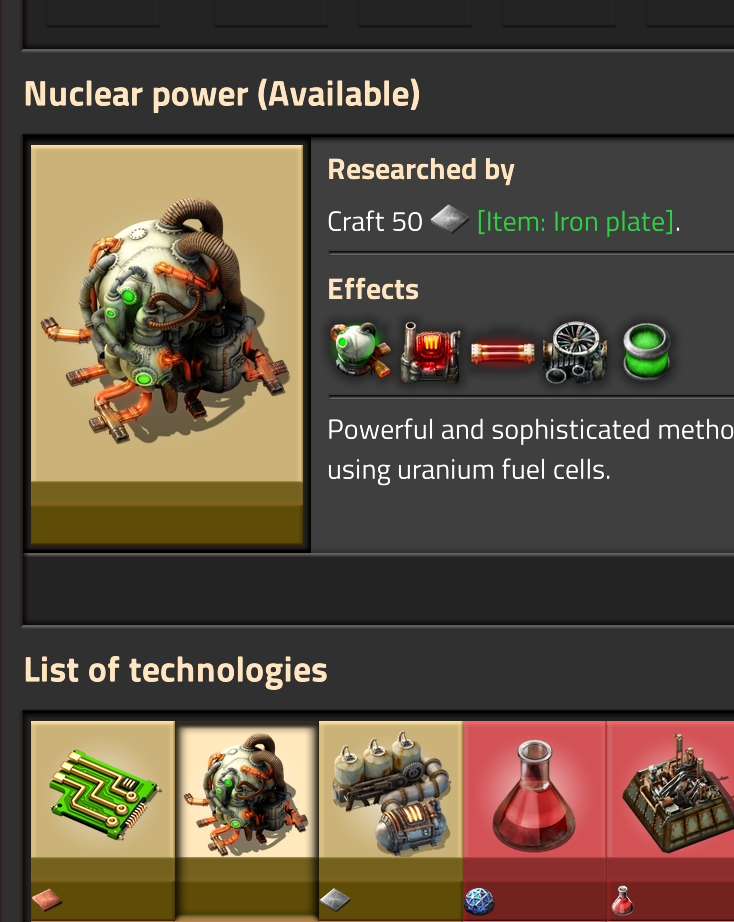Click the iron plate icon under steam power card

(335, 900)
